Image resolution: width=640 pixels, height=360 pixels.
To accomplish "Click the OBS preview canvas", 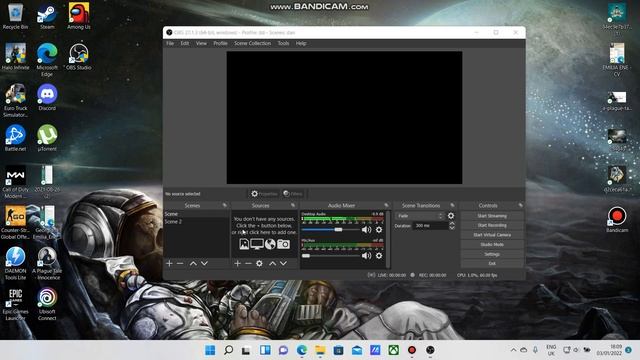I will 344,118.
